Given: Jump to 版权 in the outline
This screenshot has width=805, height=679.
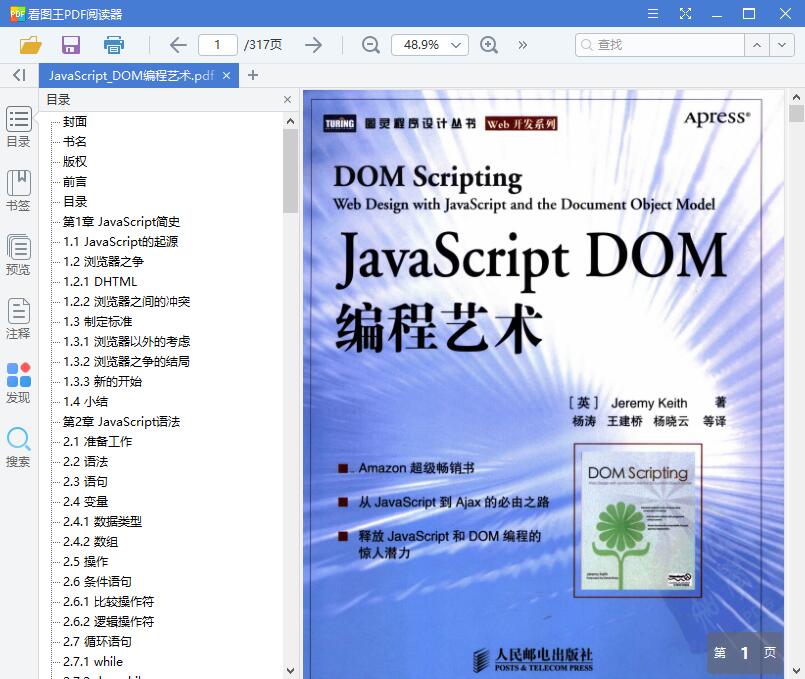Looking at the screenshot, I should click(75, 162).
